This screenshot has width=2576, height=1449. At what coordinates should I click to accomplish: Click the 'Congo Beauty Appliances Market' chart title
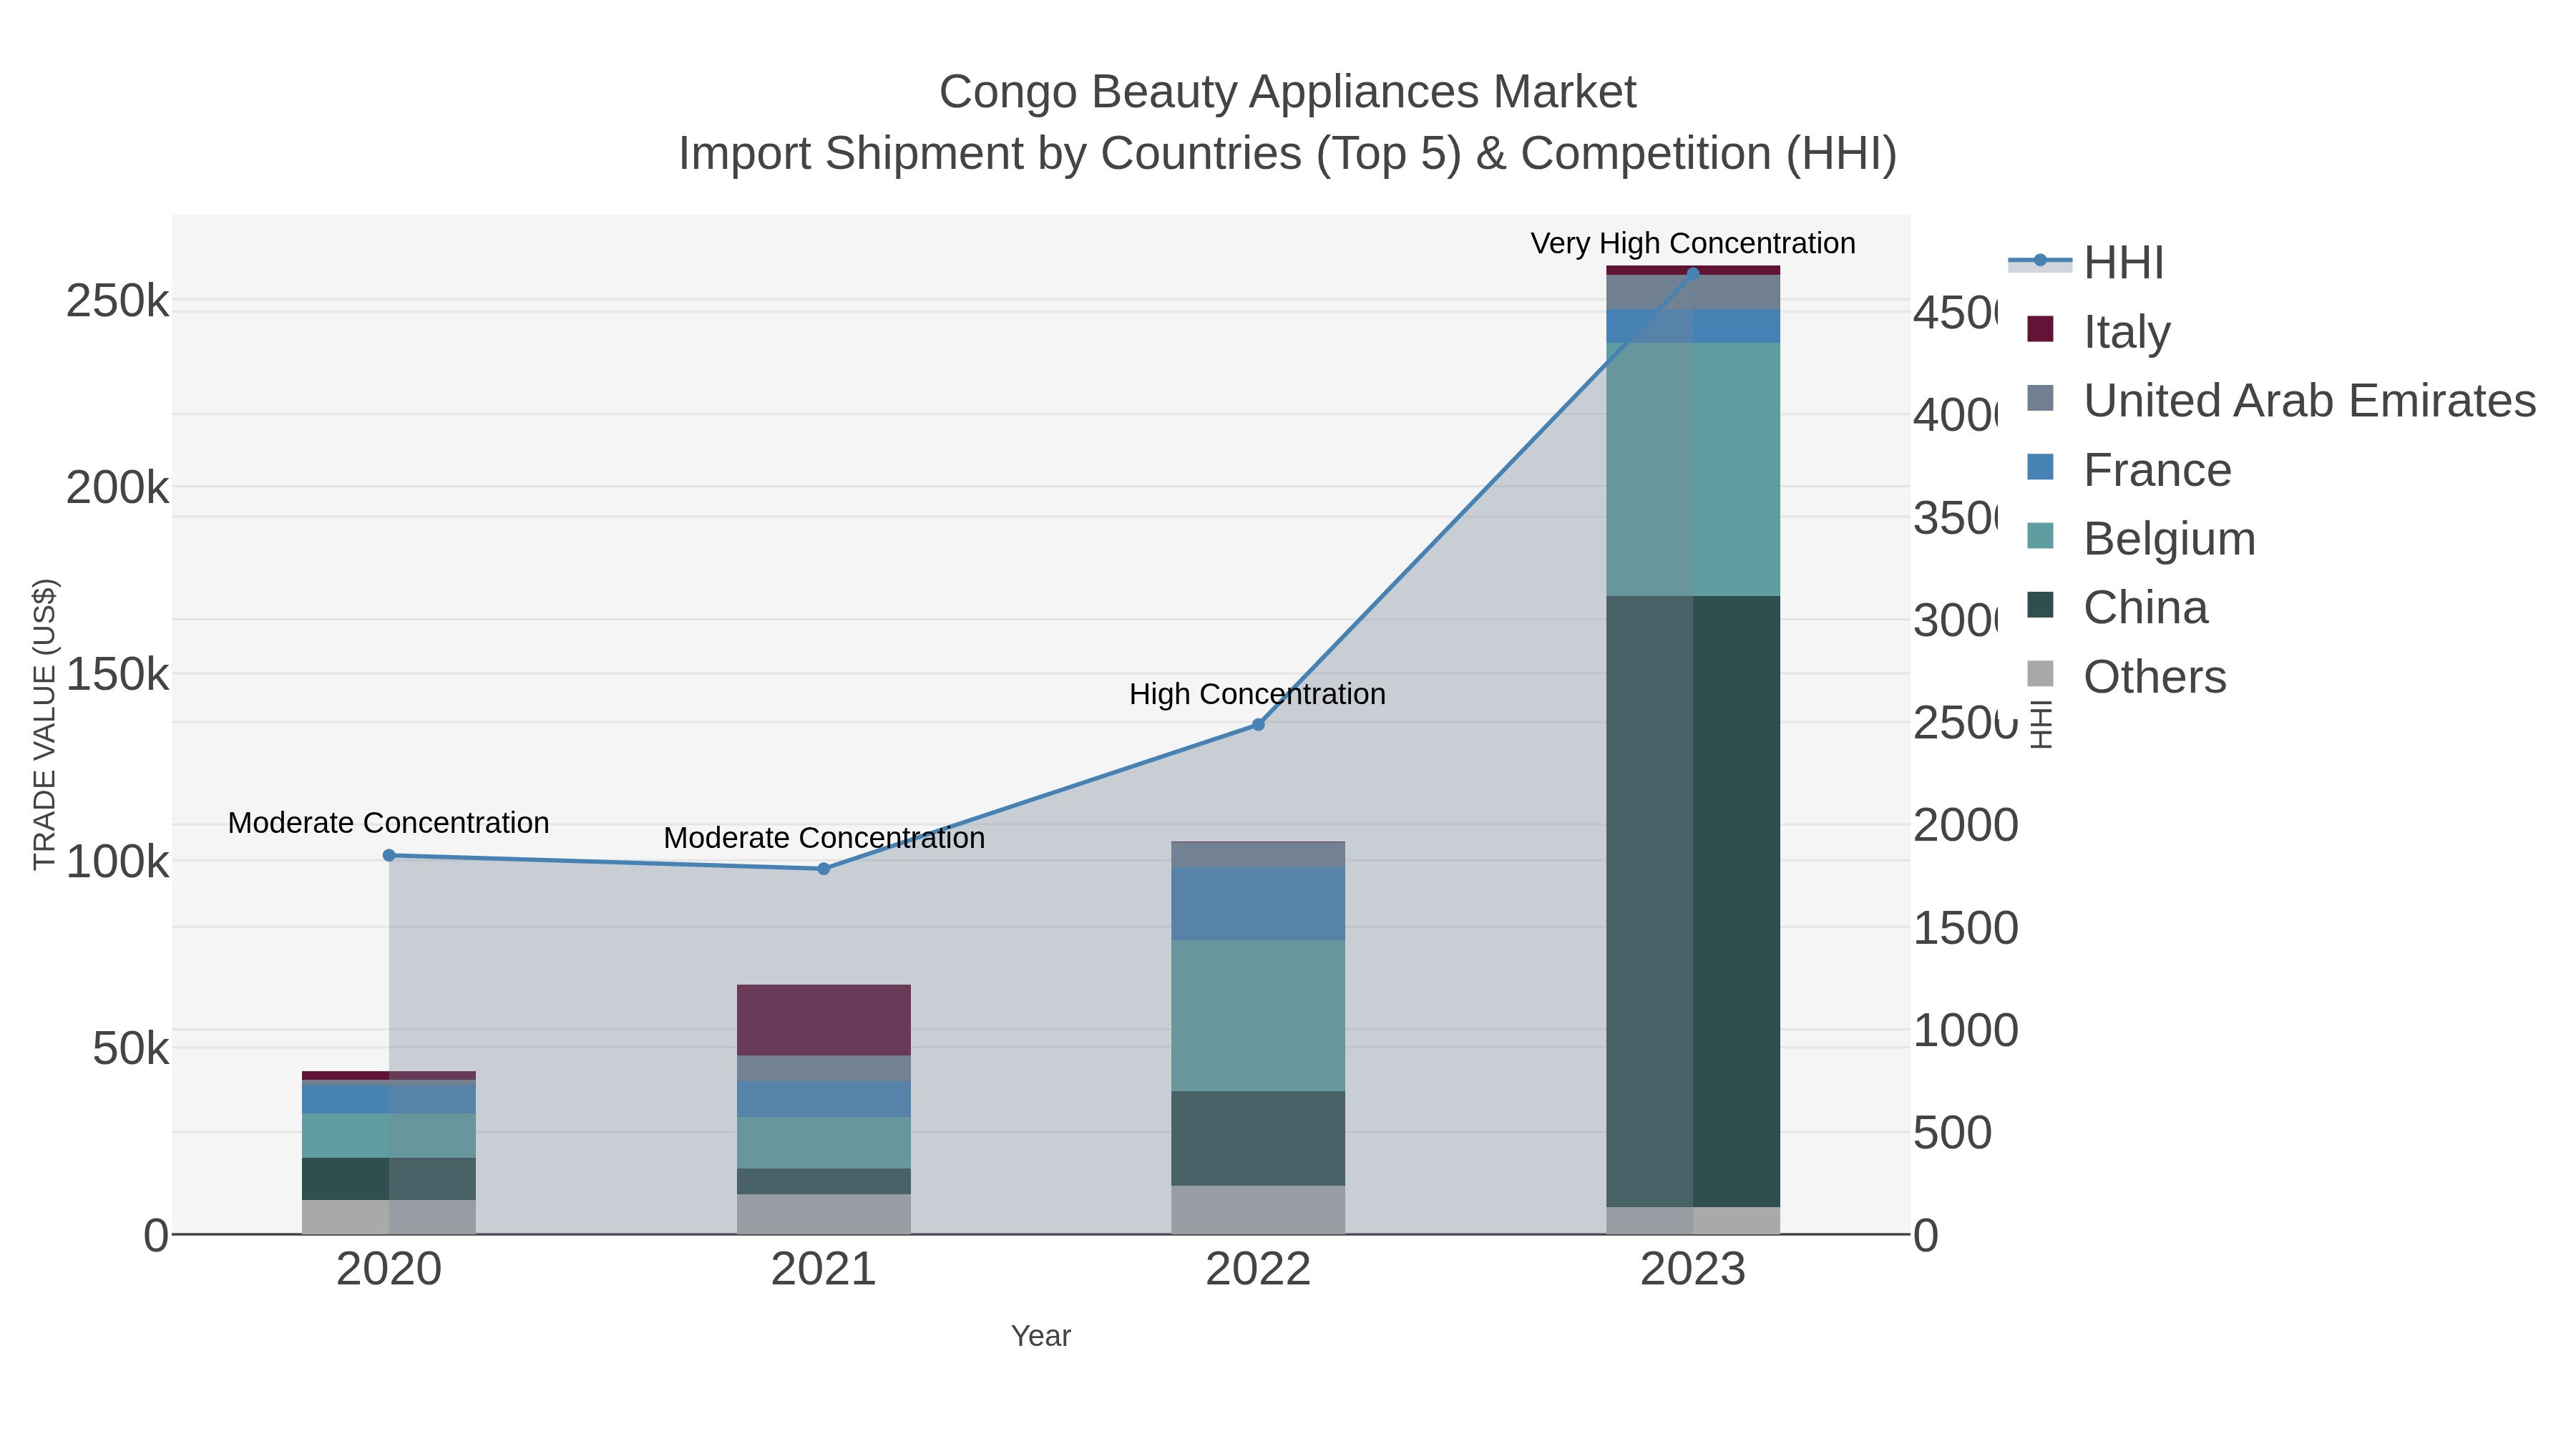(x=1287, y=92)
